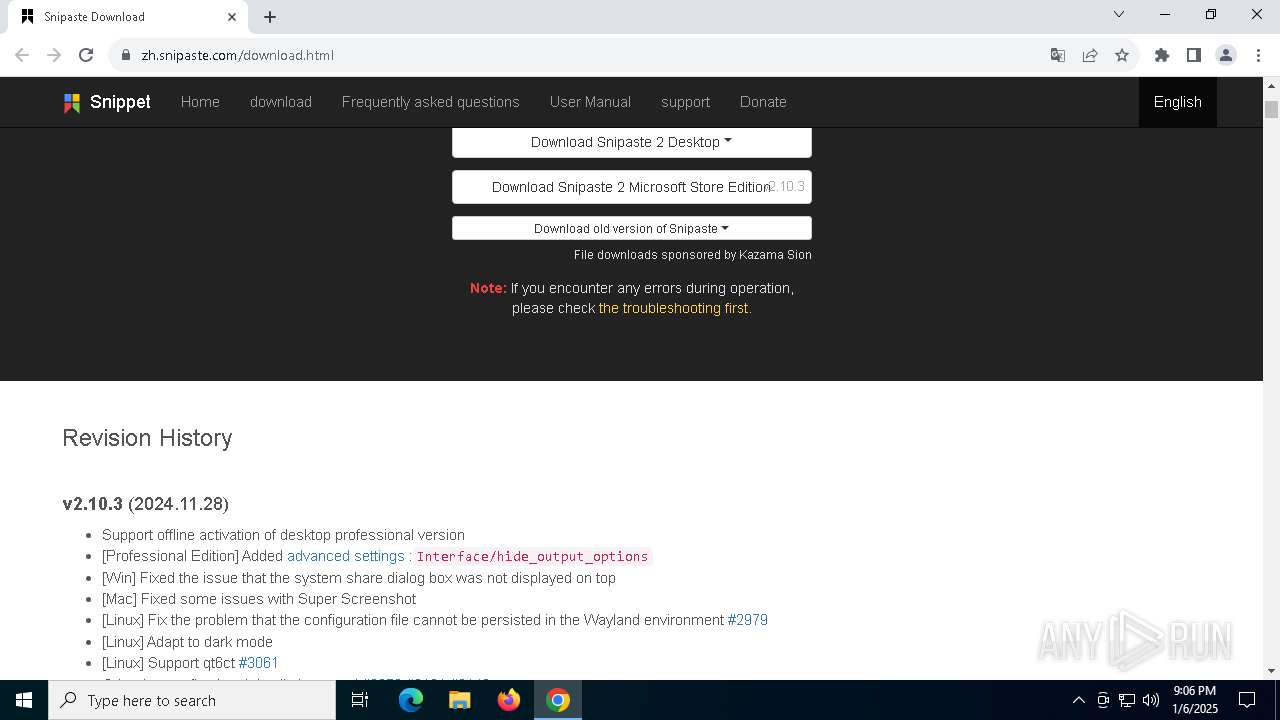
Task: Open the Google Translate page icon
Action: click(x=1058, y=55)
